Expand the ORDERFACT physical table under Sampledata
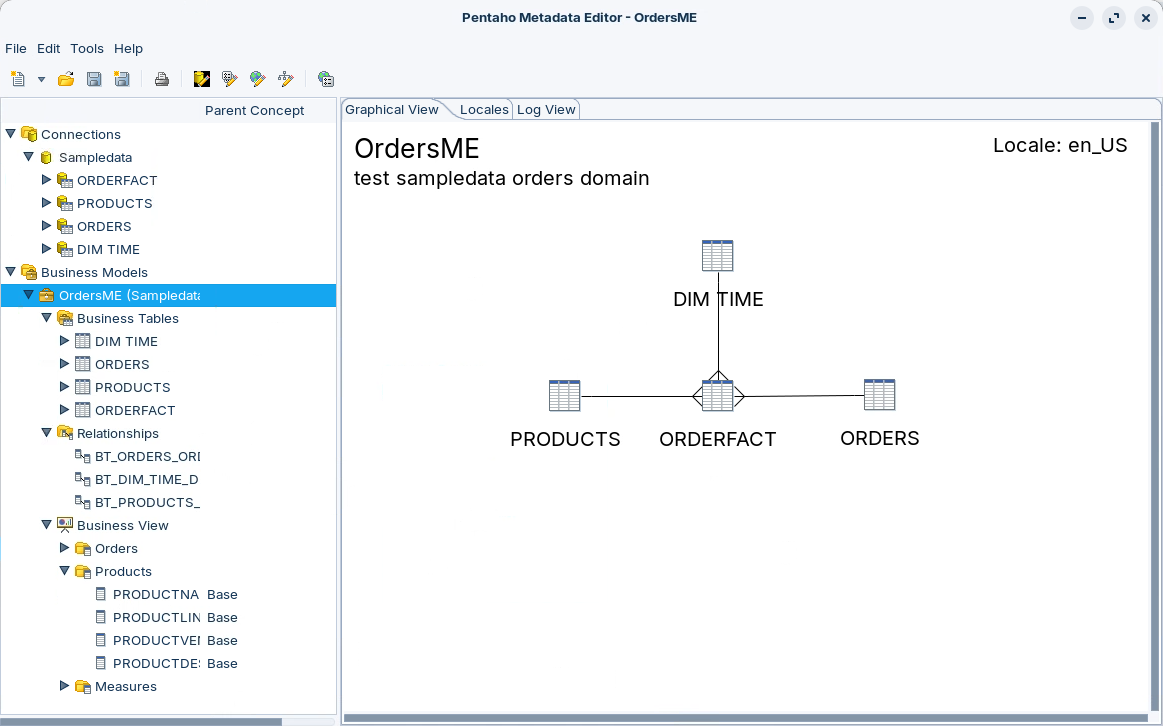1163x726 pixels. (x=47, y=180)
